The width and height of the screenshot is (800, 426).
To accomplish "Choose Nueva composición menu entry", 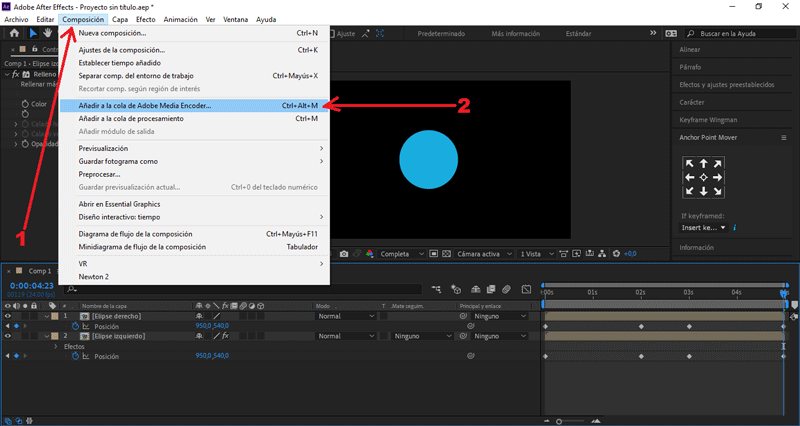I will 194,33.
